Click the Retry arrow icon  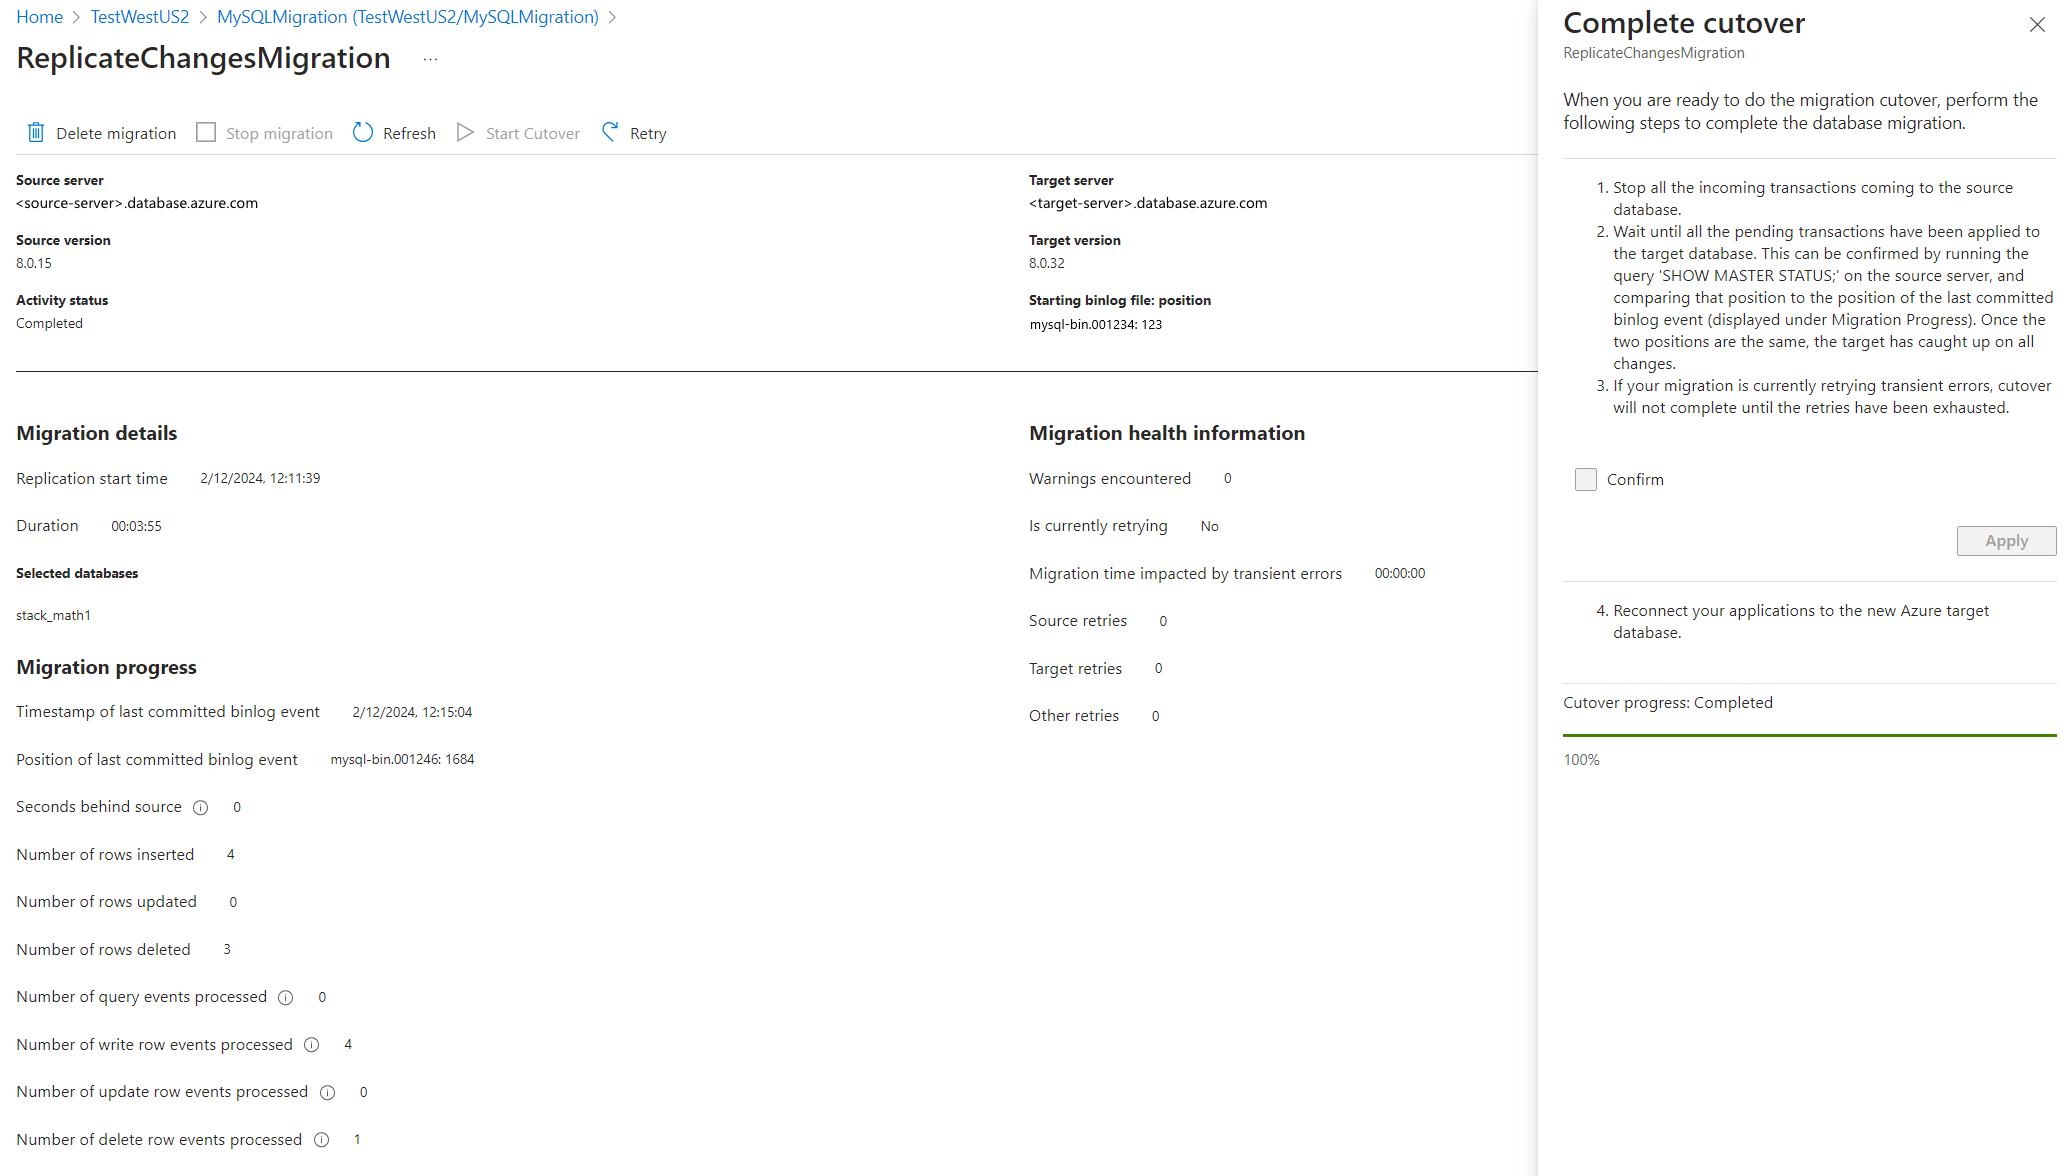tap(610, 132)
